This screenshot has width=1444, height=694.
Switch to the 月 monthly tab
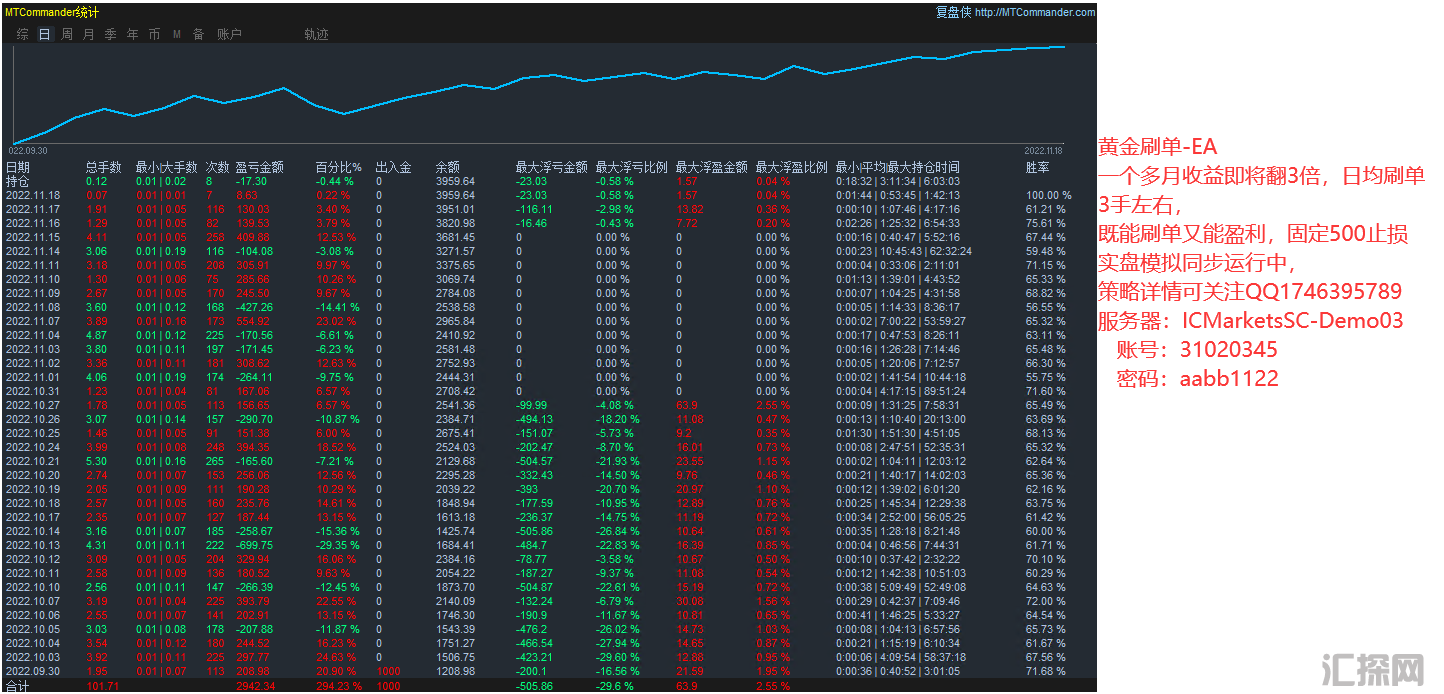click(88, 34)
